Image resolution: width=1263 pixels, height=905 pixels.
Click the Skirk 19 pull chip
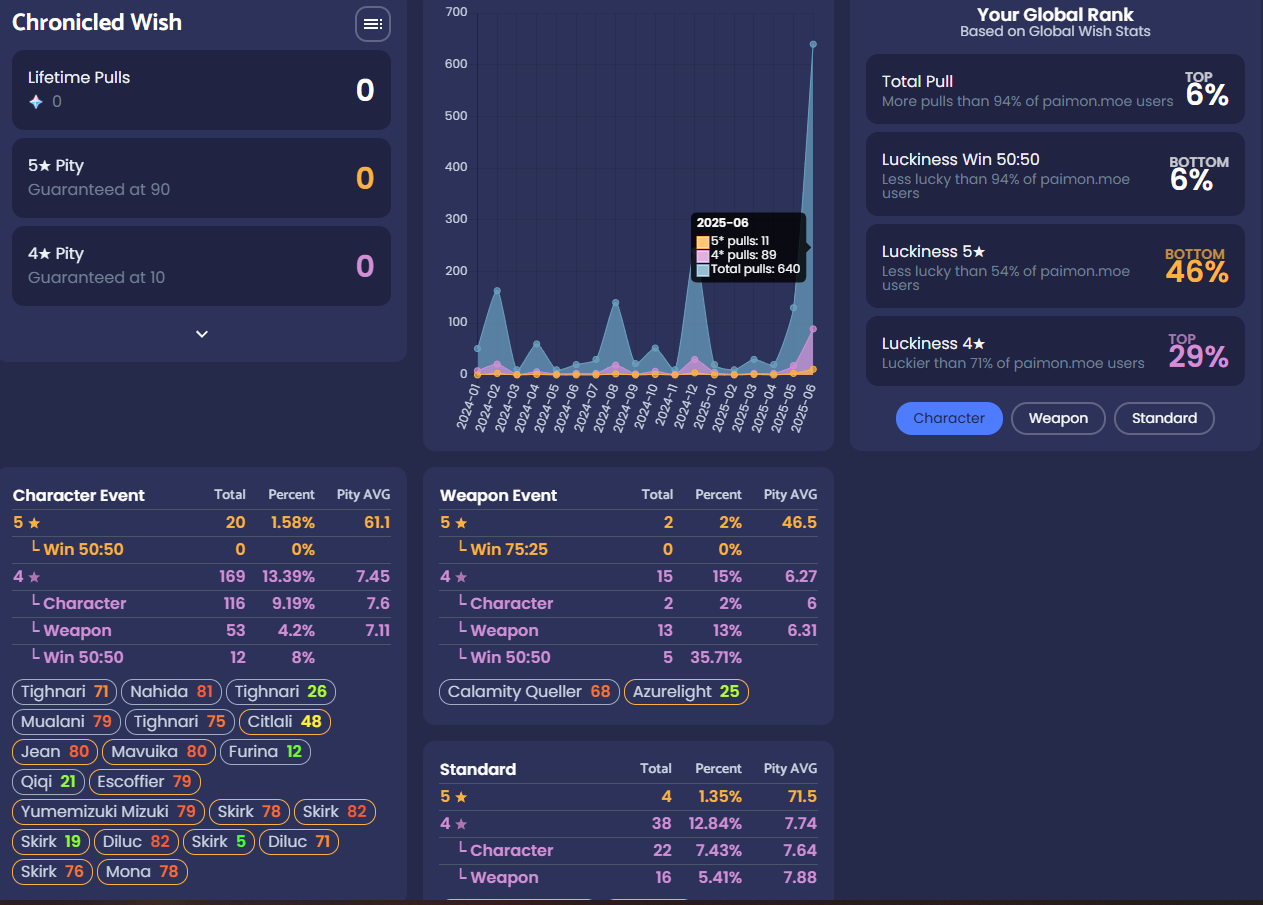[51, 842]
